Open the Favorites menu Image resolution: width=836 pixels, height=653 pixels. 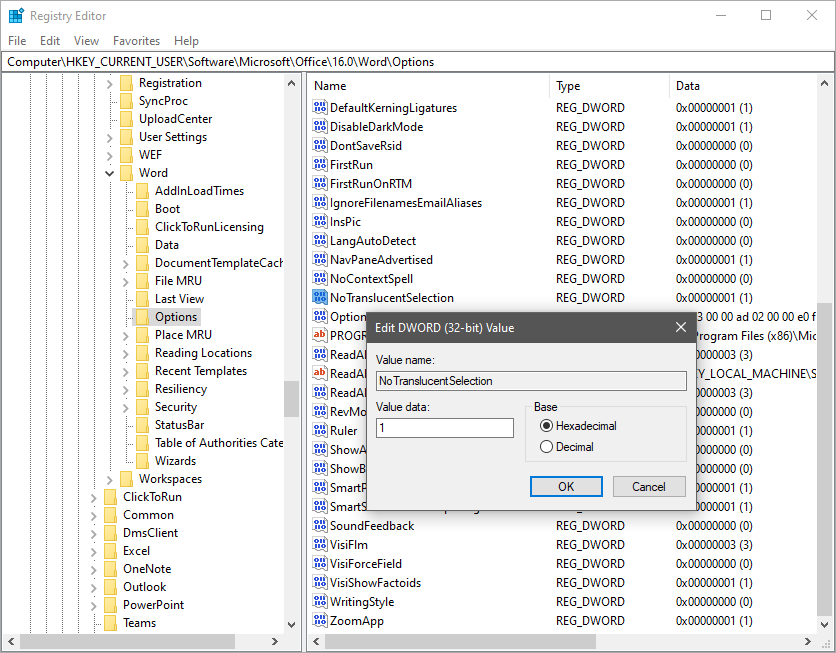(136, 41)
